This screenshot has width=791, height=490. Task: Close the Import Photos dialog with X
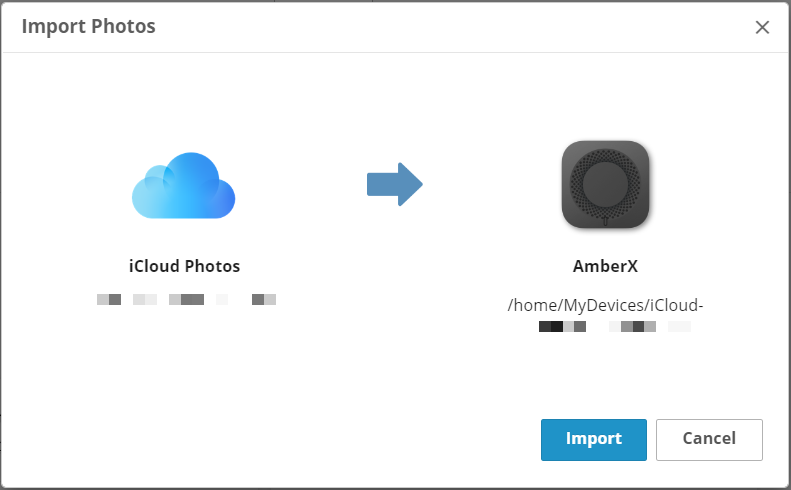click(x=762, y=27)
